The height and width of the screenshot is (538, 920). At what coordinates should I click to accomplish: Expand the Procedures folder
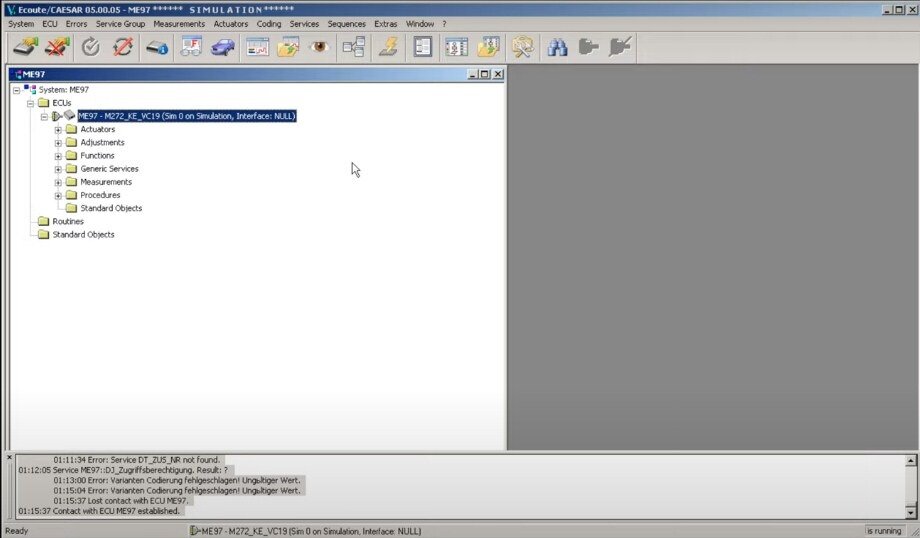58,195
